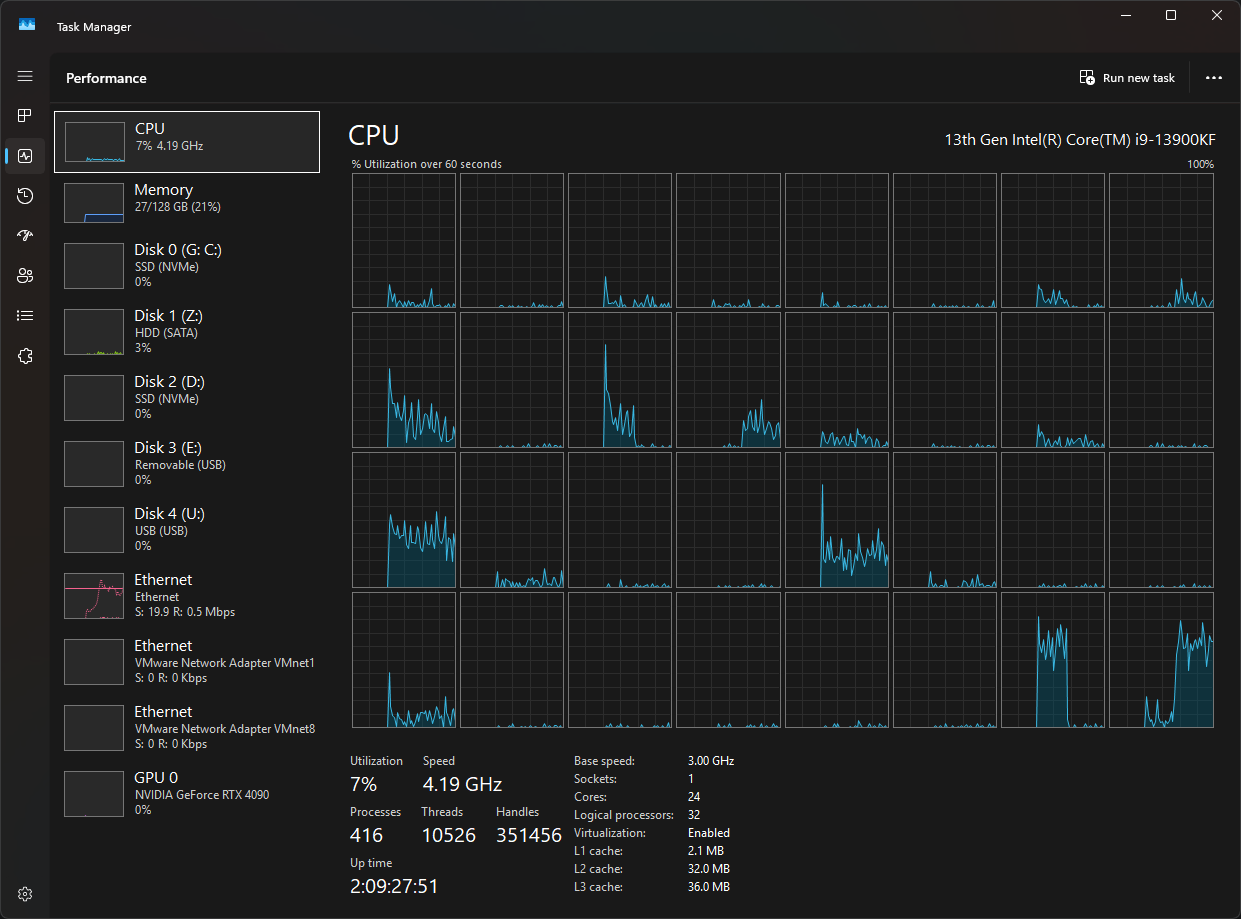Click the 2:09:27:51 up time value
This screenshot has height=919, width=1241.
(394, 886)
